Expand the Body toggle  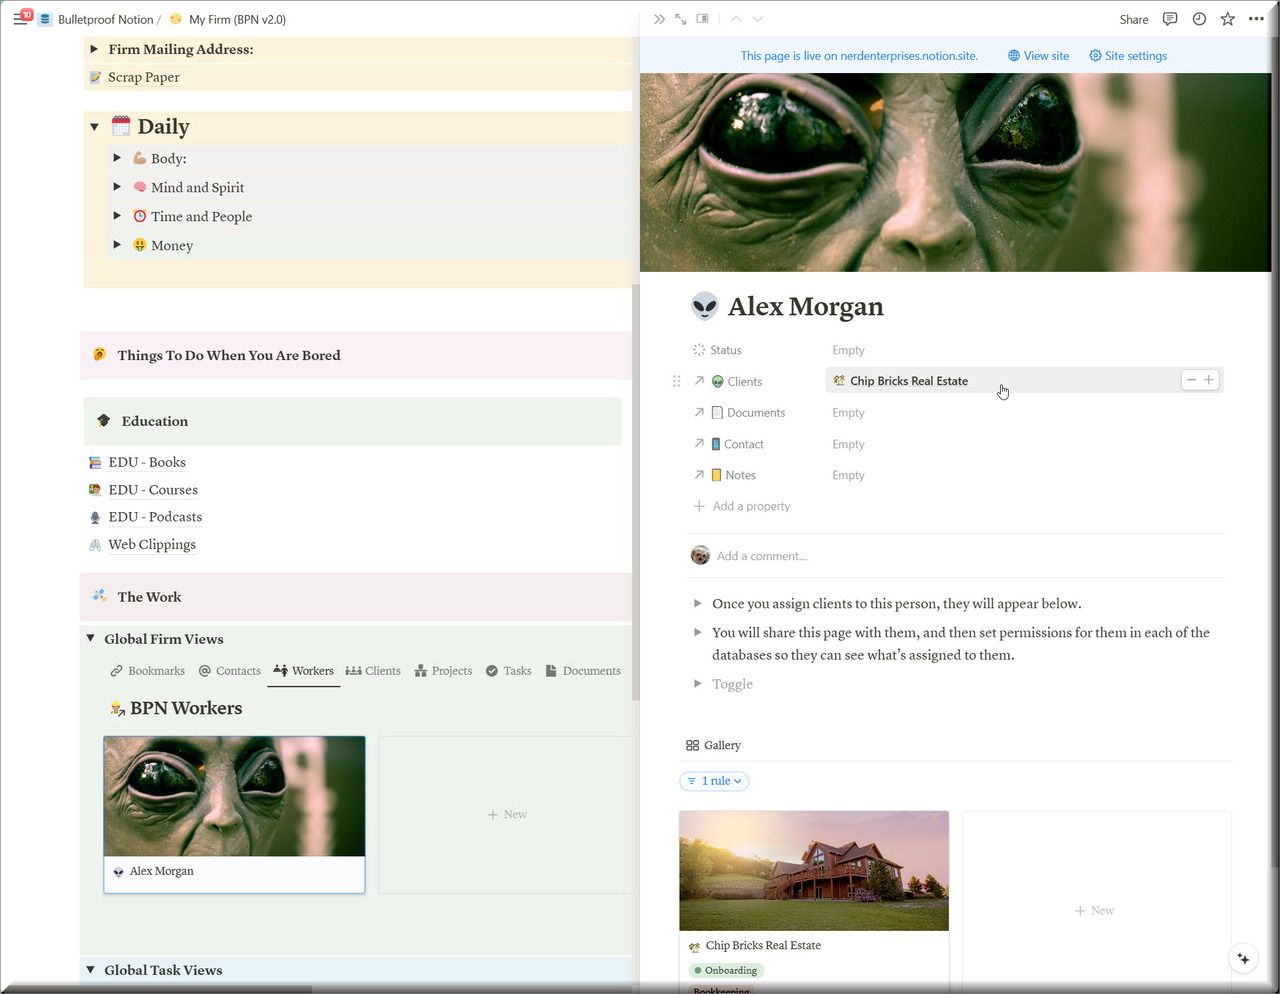[117, 158]
